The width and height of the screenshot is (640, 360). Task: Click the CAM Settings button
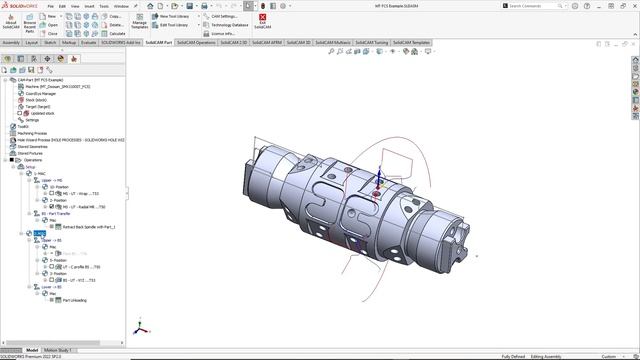(x=220, y=16)
